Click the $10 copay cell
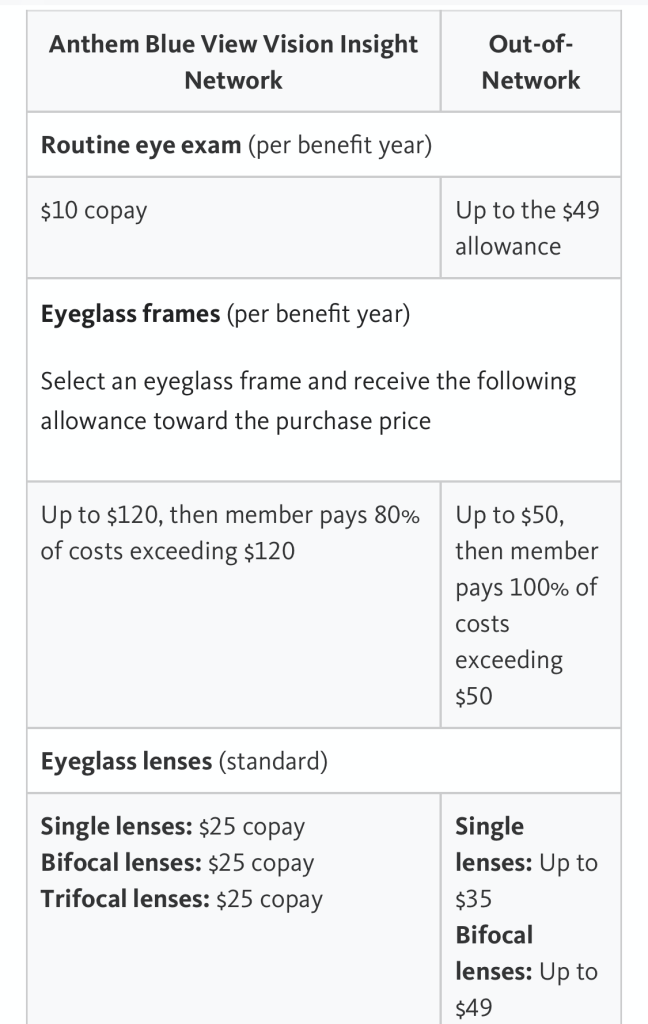The image size is (648, 1024). pos(93,211)
